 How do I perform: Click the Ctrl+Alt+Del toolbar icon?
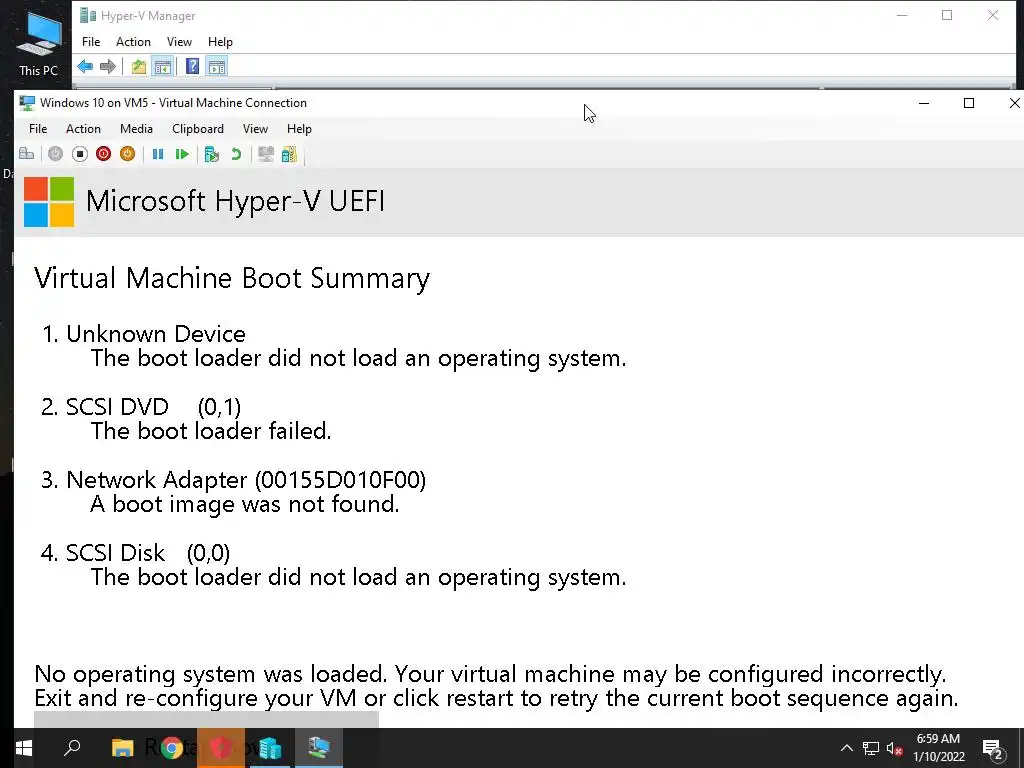pyautogui.click(x=27, y=154)
